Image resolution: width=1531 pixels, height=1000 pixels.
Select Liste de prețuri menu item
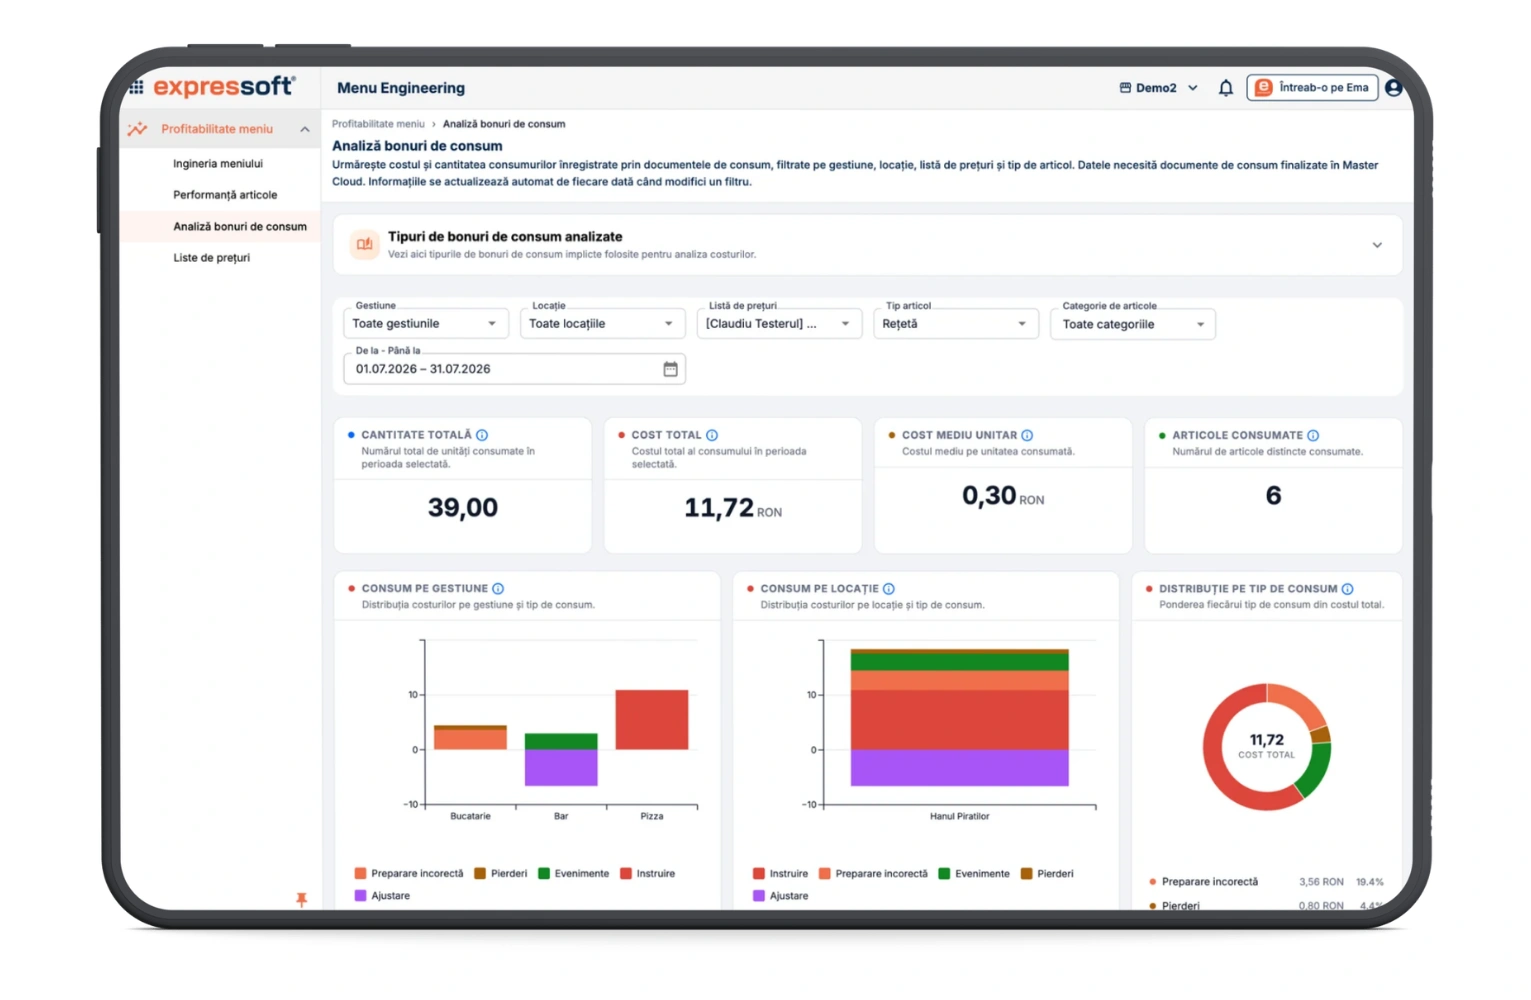[x=211, y=258]
